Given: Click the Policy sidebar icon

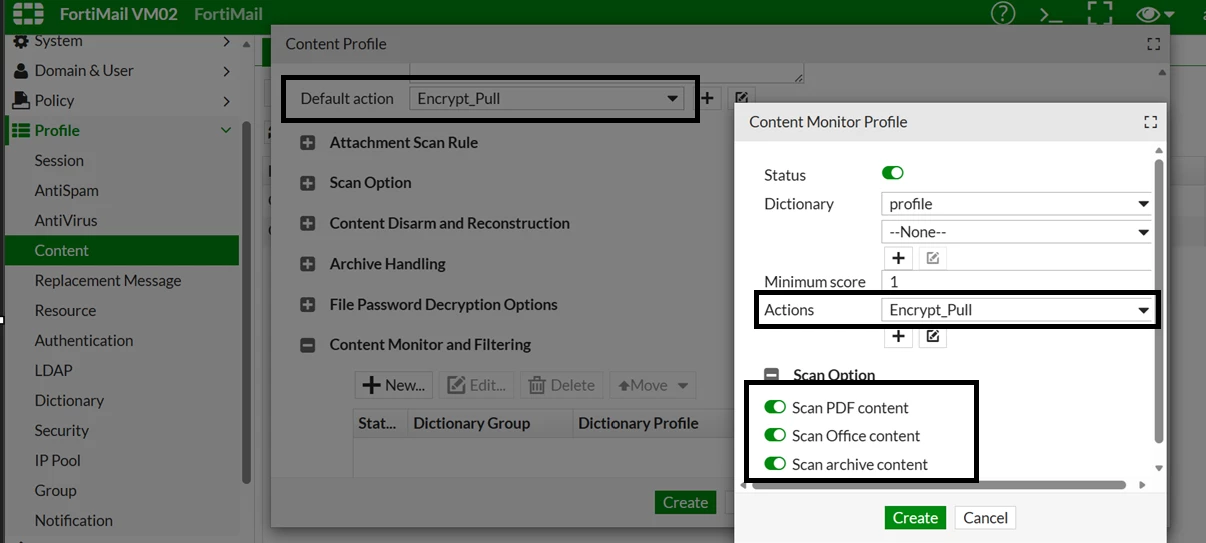Looking at the screenshot, I should [20, 100].
